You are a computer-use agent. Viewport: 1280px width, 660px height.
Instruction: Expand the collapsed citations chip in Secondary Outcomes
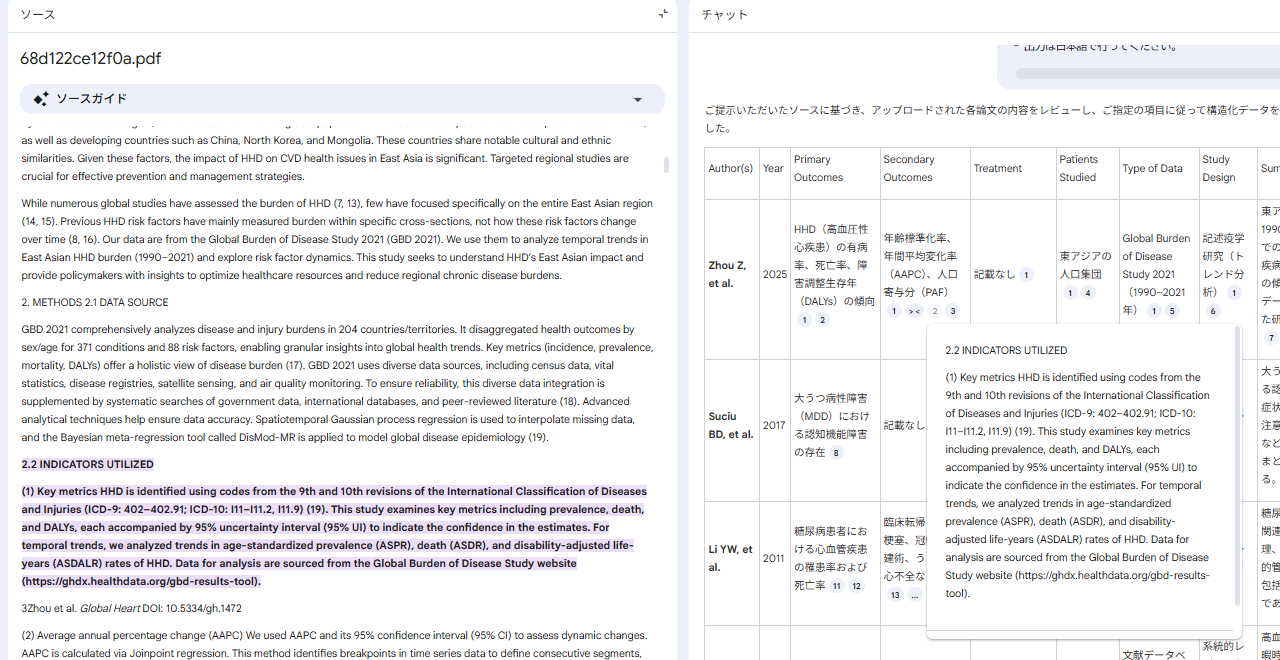[x=914, y=311]
